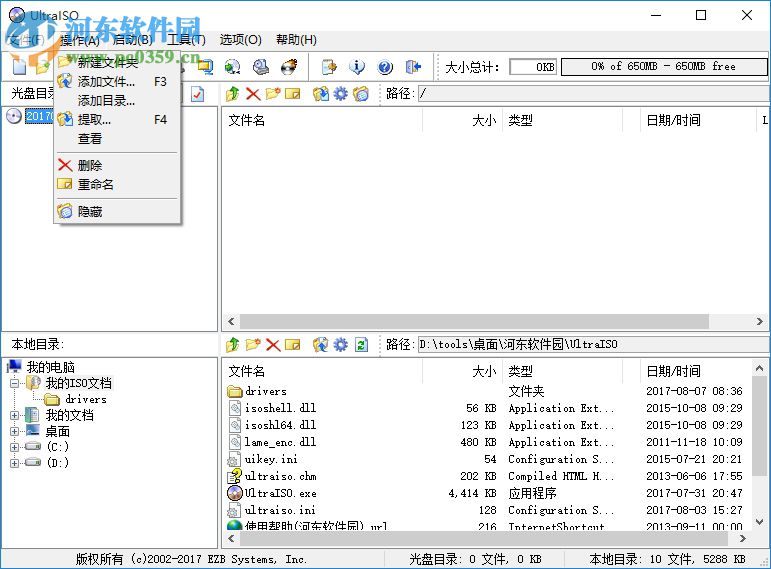The width and height of the screenshot is (771, 569).
Task: Select the drivers folder in file list
Action: pyautogui.click(x=266, y=391)
